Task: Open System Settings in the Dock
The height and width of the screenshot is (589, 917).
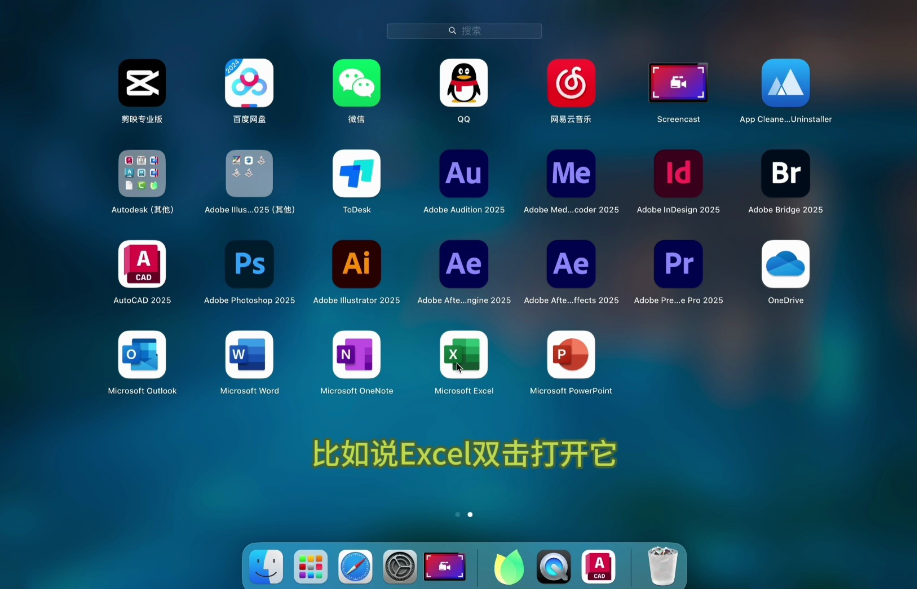Action: (x=400, y=567)
